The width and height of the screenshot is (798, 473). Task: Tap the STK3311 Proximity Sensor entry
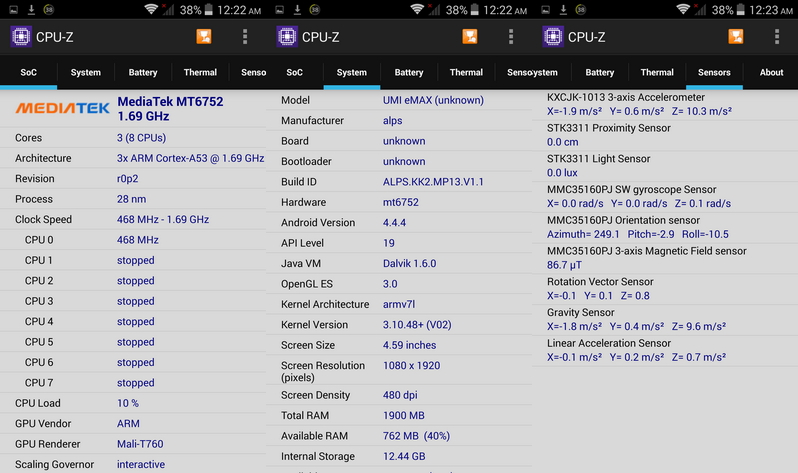[x=665, y=135]
